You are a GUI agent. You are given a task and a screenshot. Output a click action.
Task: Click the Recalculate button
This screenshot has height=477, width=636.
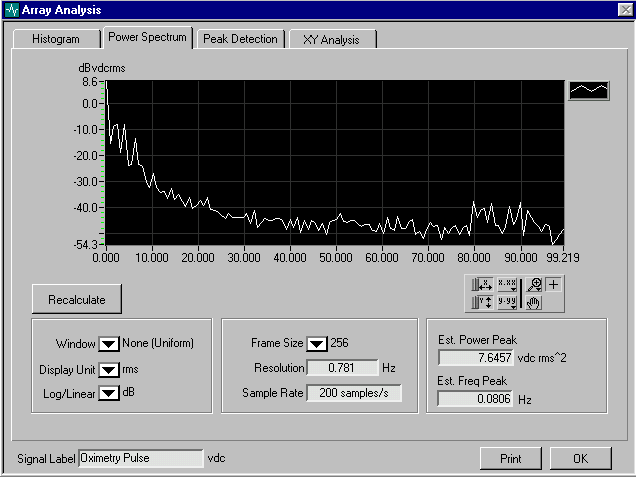77,299
